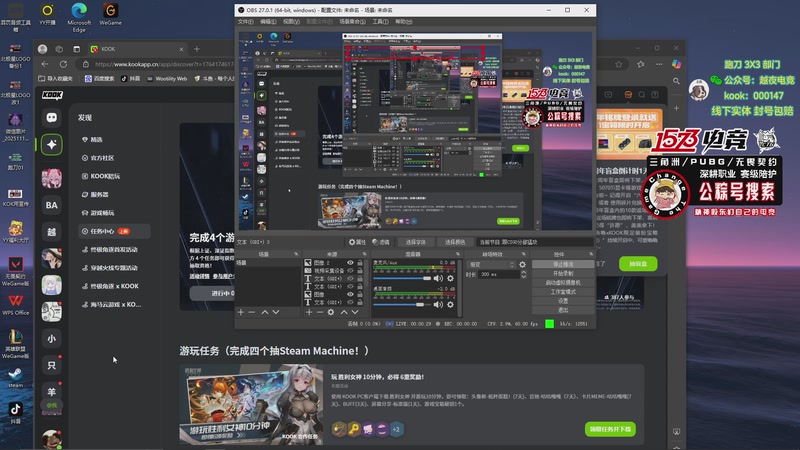Open 麦克风/Aux audio settings gear
This screenshot has width=800, height=450.
pyautogui.click(x=451, y=279)
